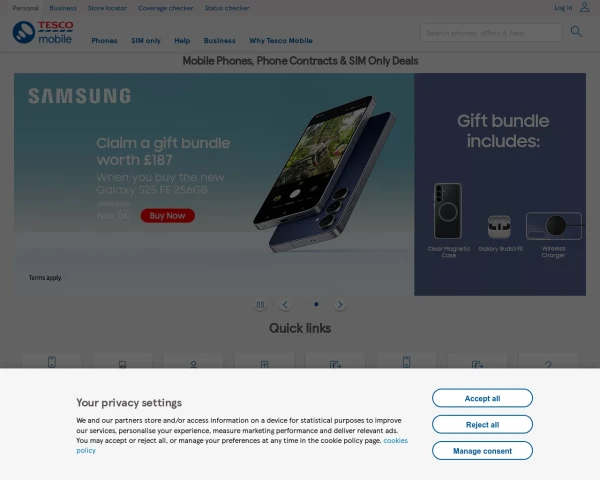Go to previous carousel slide
600x480 pixels.
285,305
